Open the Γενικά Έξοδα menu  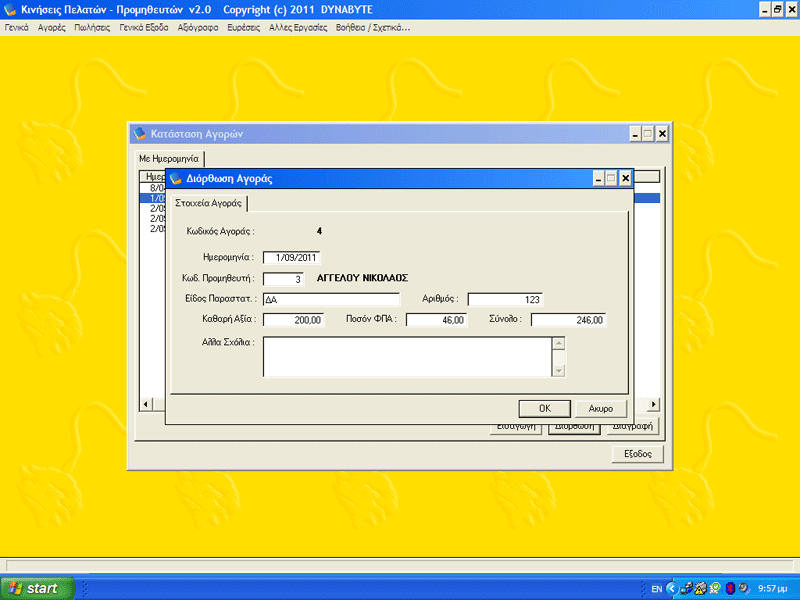pos(144,28)
